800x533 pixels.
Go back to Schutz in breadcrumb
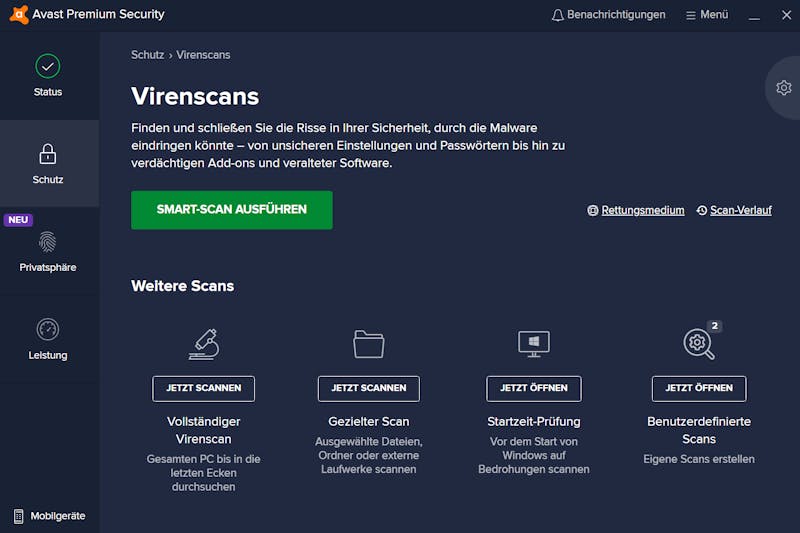pos(147,55)
